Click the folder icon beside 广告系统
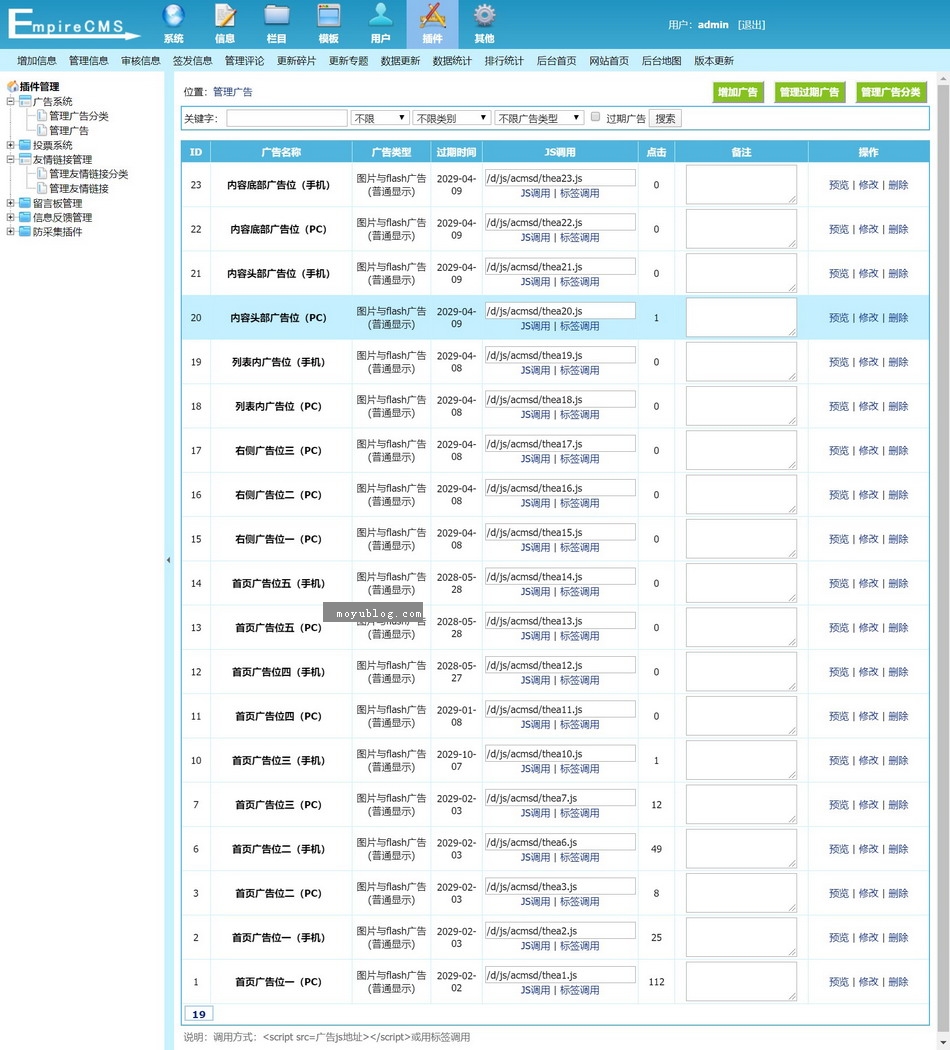 tap(25, 101)
